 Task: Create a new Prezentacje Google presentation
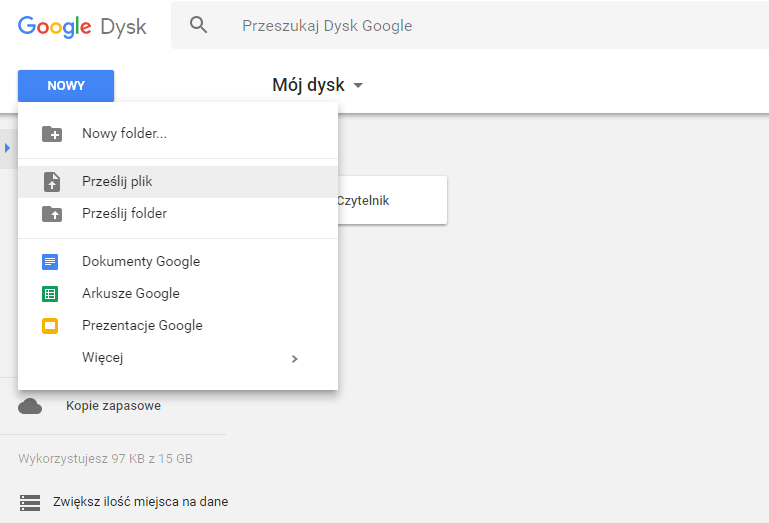178,325
